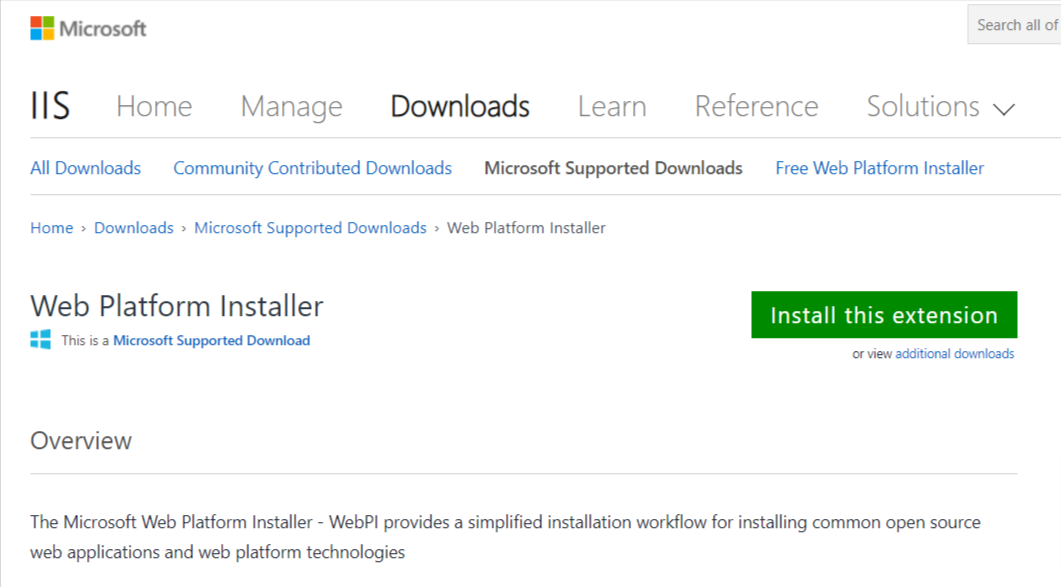
Task: Click the IIS site logo
Action: pyautogui.click(x=50, y=106)
